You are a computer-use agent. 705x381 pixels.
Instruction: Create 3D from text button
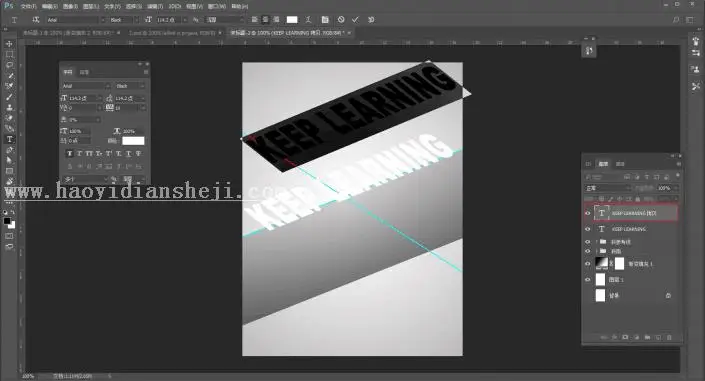(x=371, y=20)
